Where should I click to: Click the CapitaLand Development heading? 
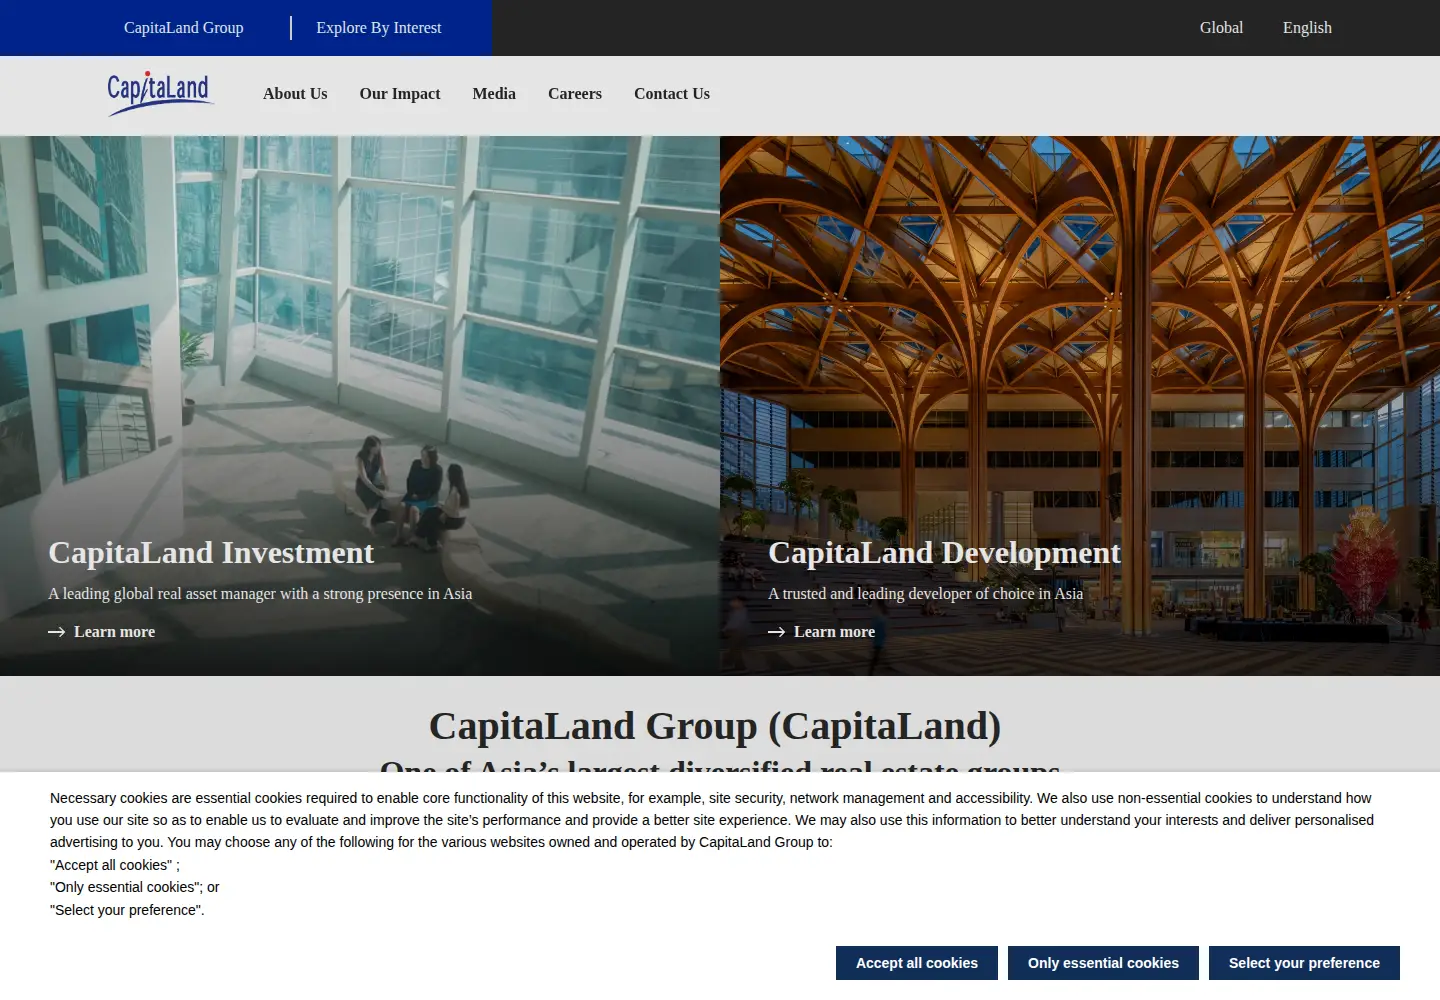(x=944, y=553)
